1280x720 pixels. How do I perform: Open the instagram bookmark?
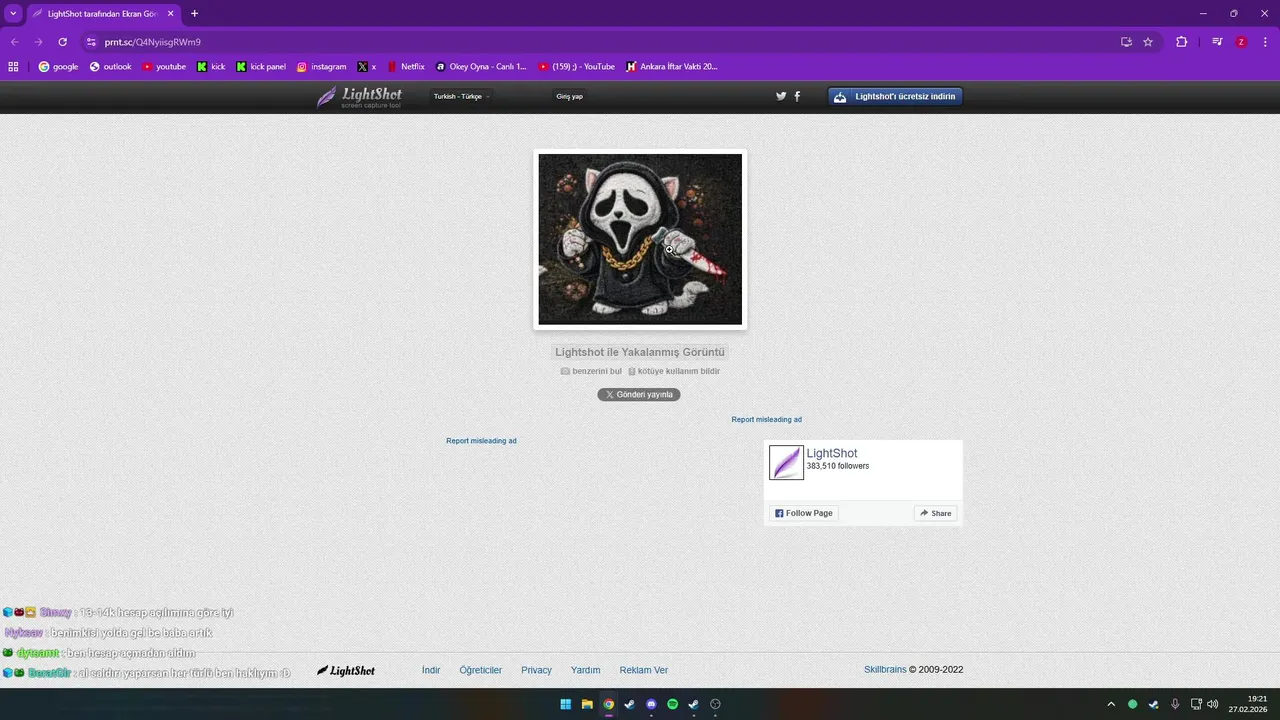321,67
